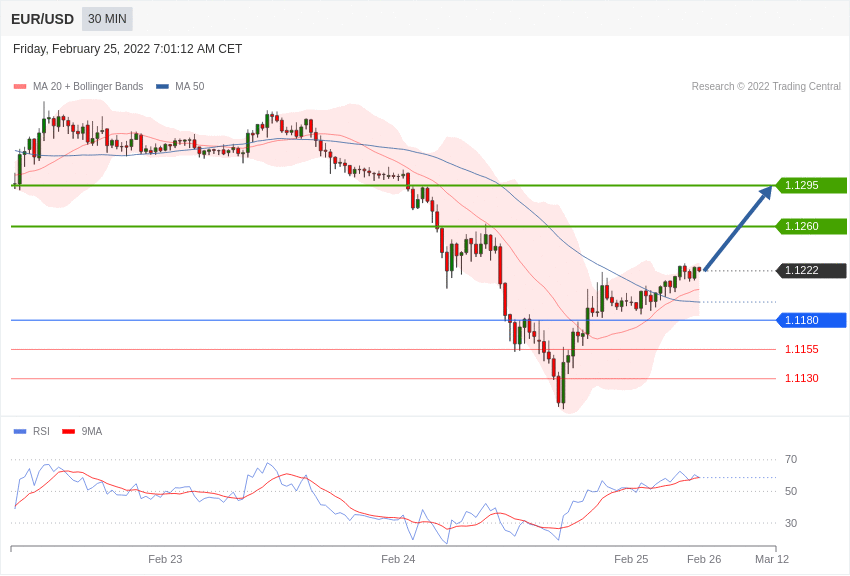Image resolution: width=850 pixels, height=576 pixels.
Task: Click the MA 20 + Bollinger Bands swatch
Action: click(x=20, y=87)
